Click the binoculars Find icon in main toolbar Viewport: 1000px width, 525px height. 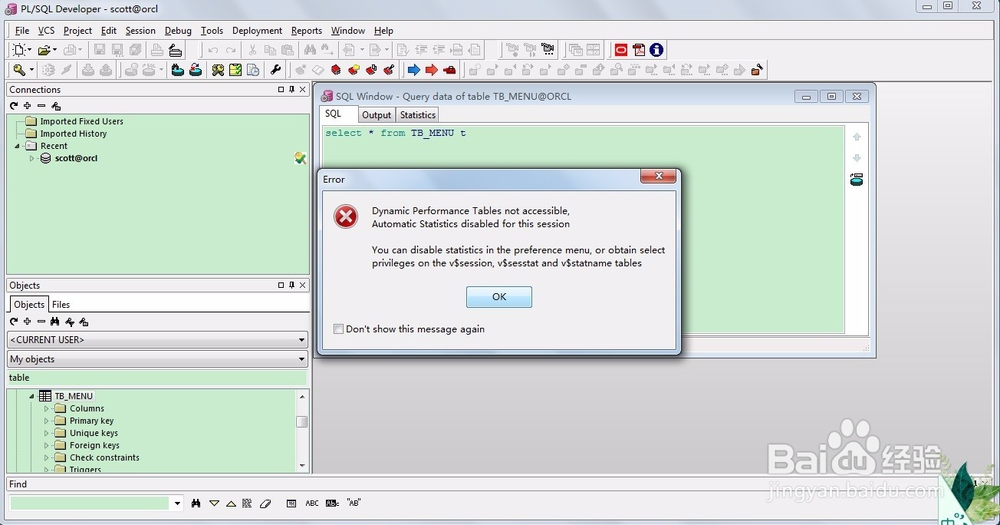[x=310, y=50]
